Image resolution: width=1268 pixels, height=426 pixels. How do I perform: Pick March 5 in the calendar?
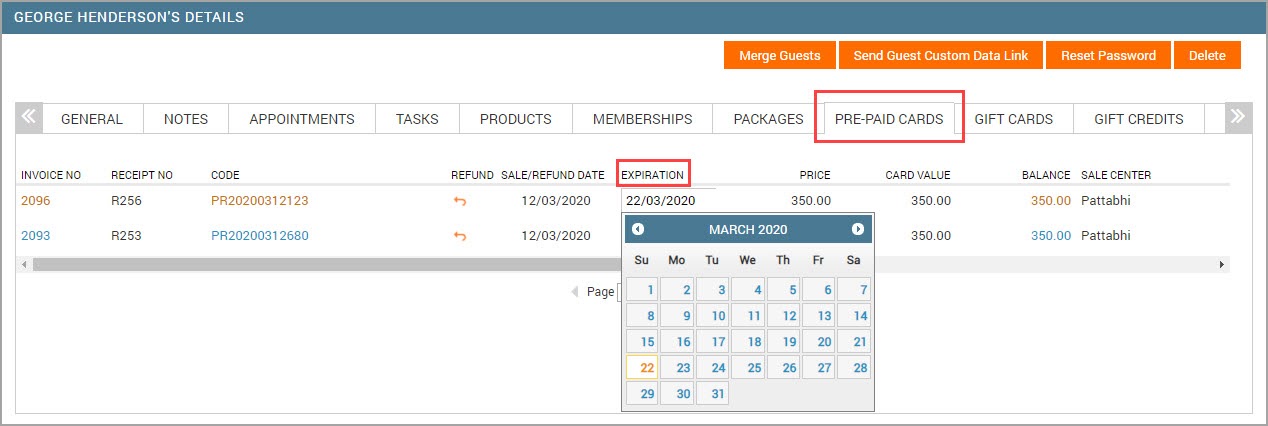(783, 290)
